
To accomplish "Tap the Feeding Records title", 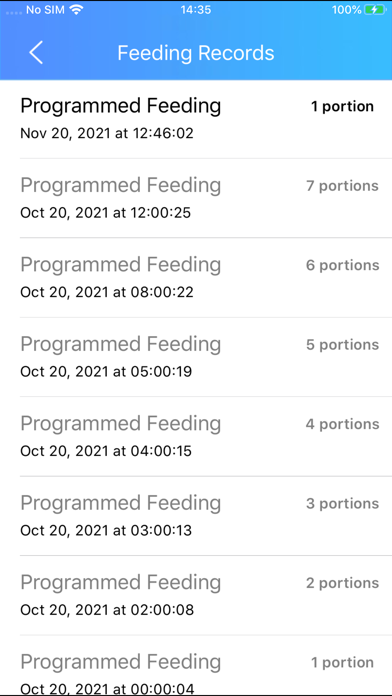I will 196,53.
